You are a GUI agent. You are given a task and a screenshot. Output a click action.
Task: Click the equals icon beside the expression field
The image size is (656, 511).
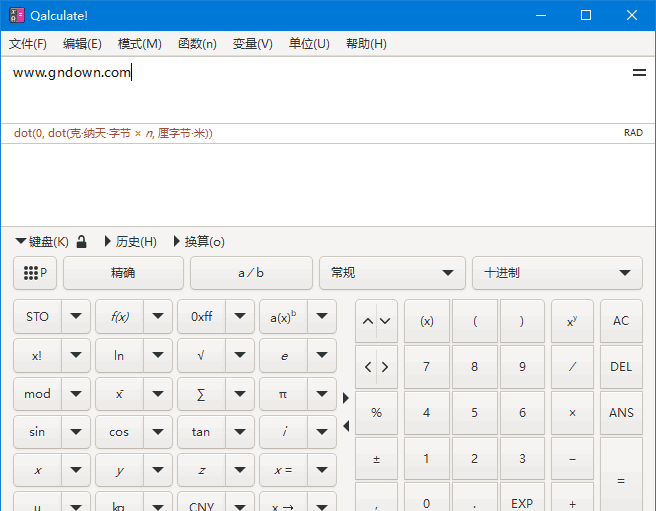click(x=639, y=72)
